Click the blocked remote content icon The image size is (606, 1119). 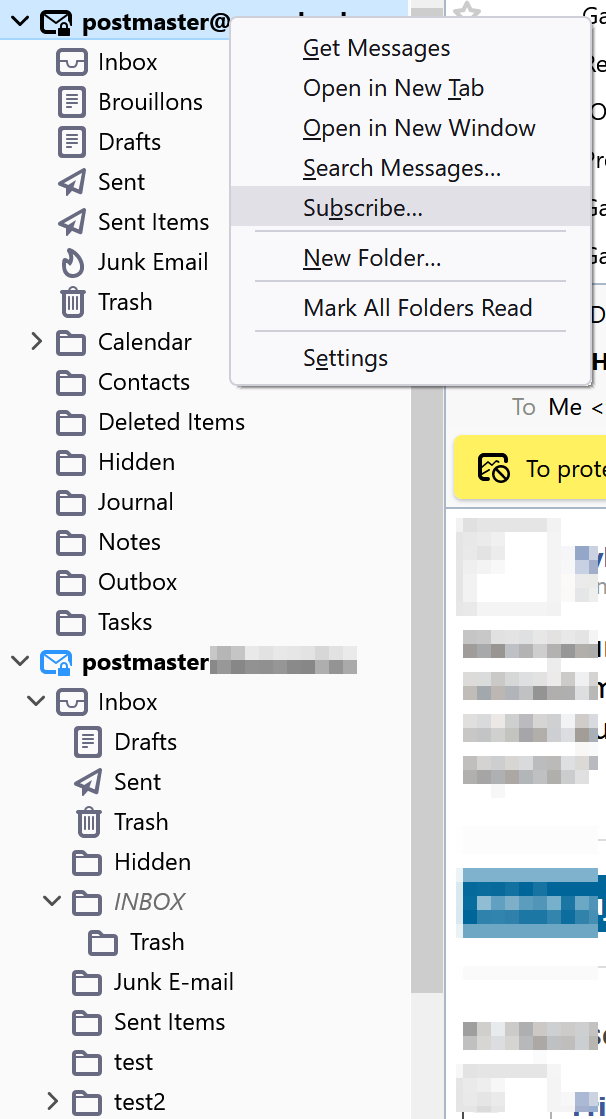pyautogui.click(x=494, y=468)
